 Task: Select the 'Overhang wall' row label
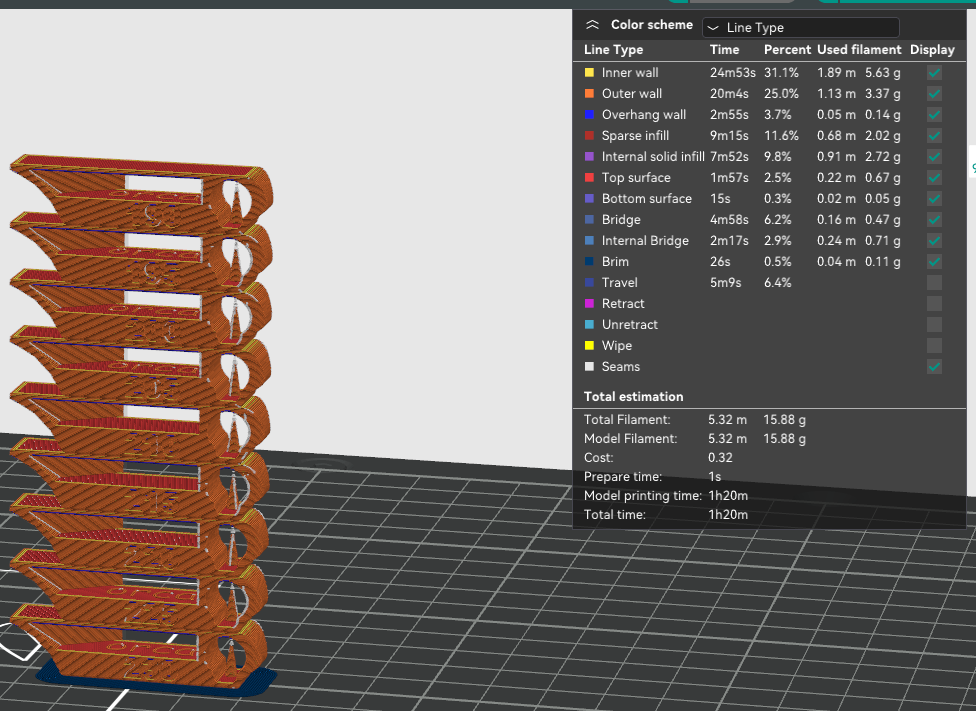pos(644,115)
